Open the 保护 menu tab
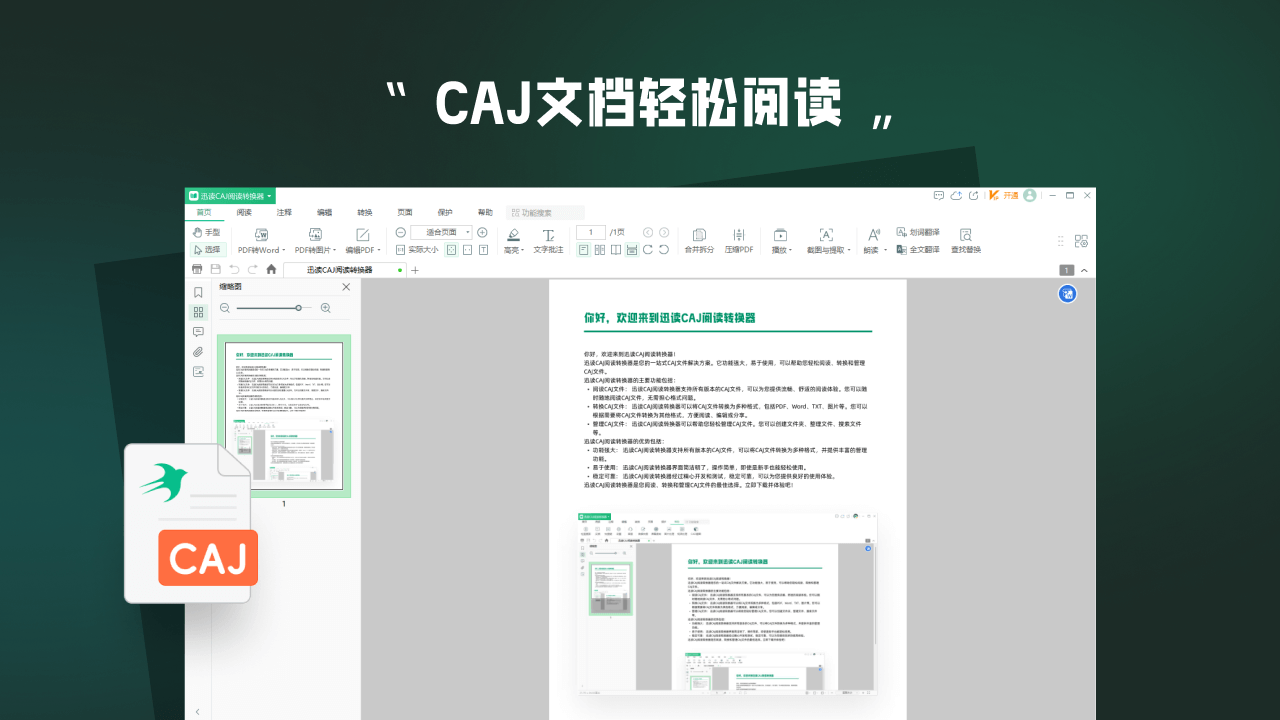Viewport: 1280px width, 720px height. click(445, 212)
